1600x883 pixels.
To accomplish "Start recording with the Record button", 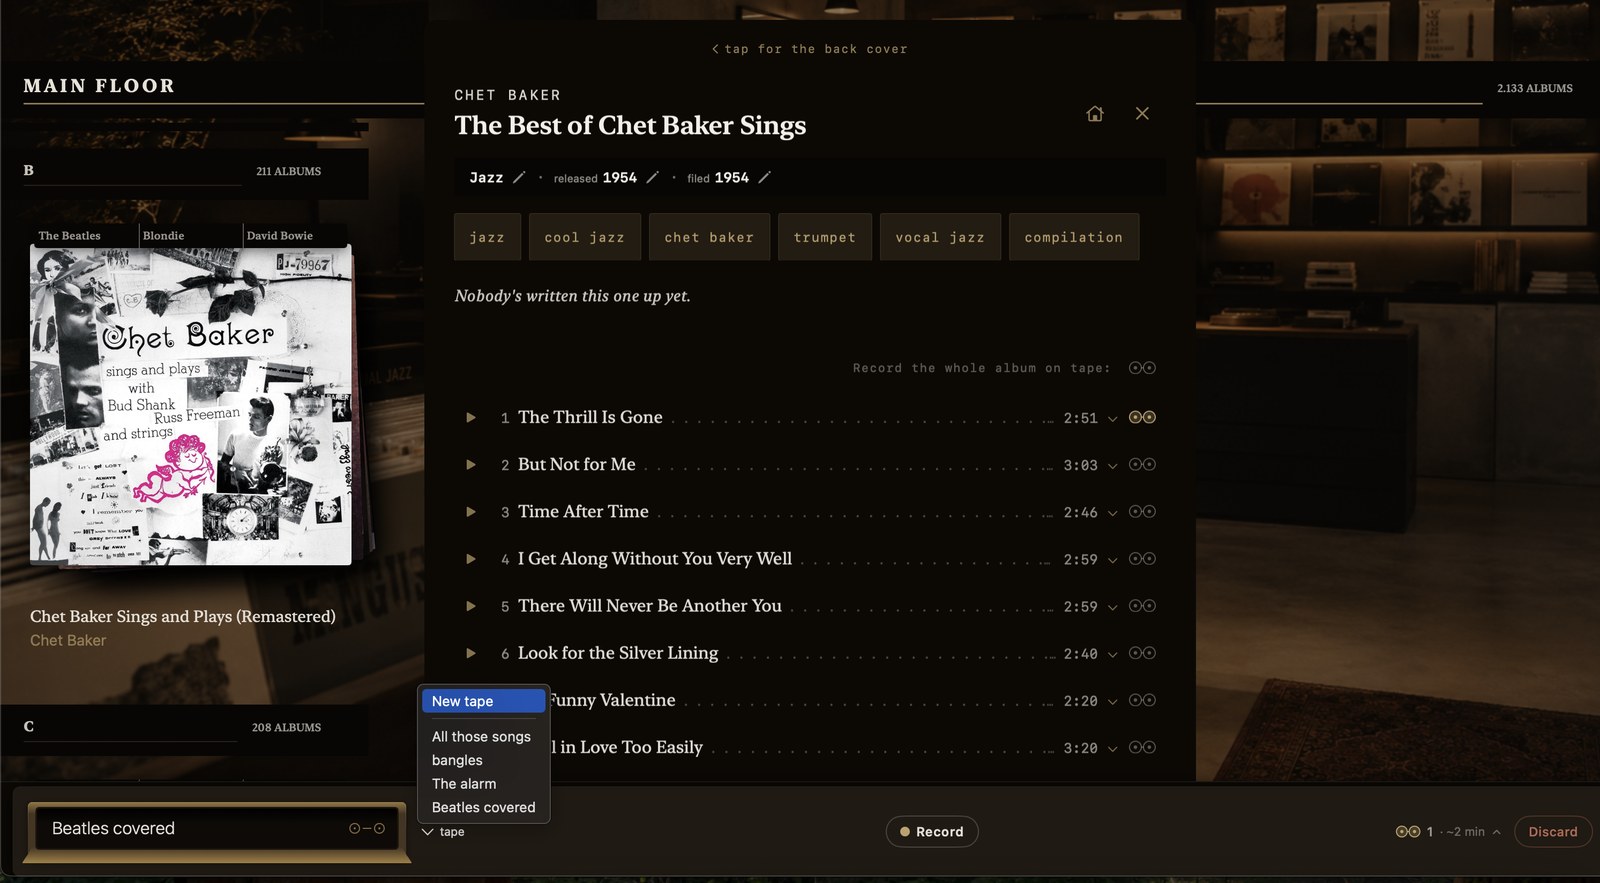I will click(932, 832).
